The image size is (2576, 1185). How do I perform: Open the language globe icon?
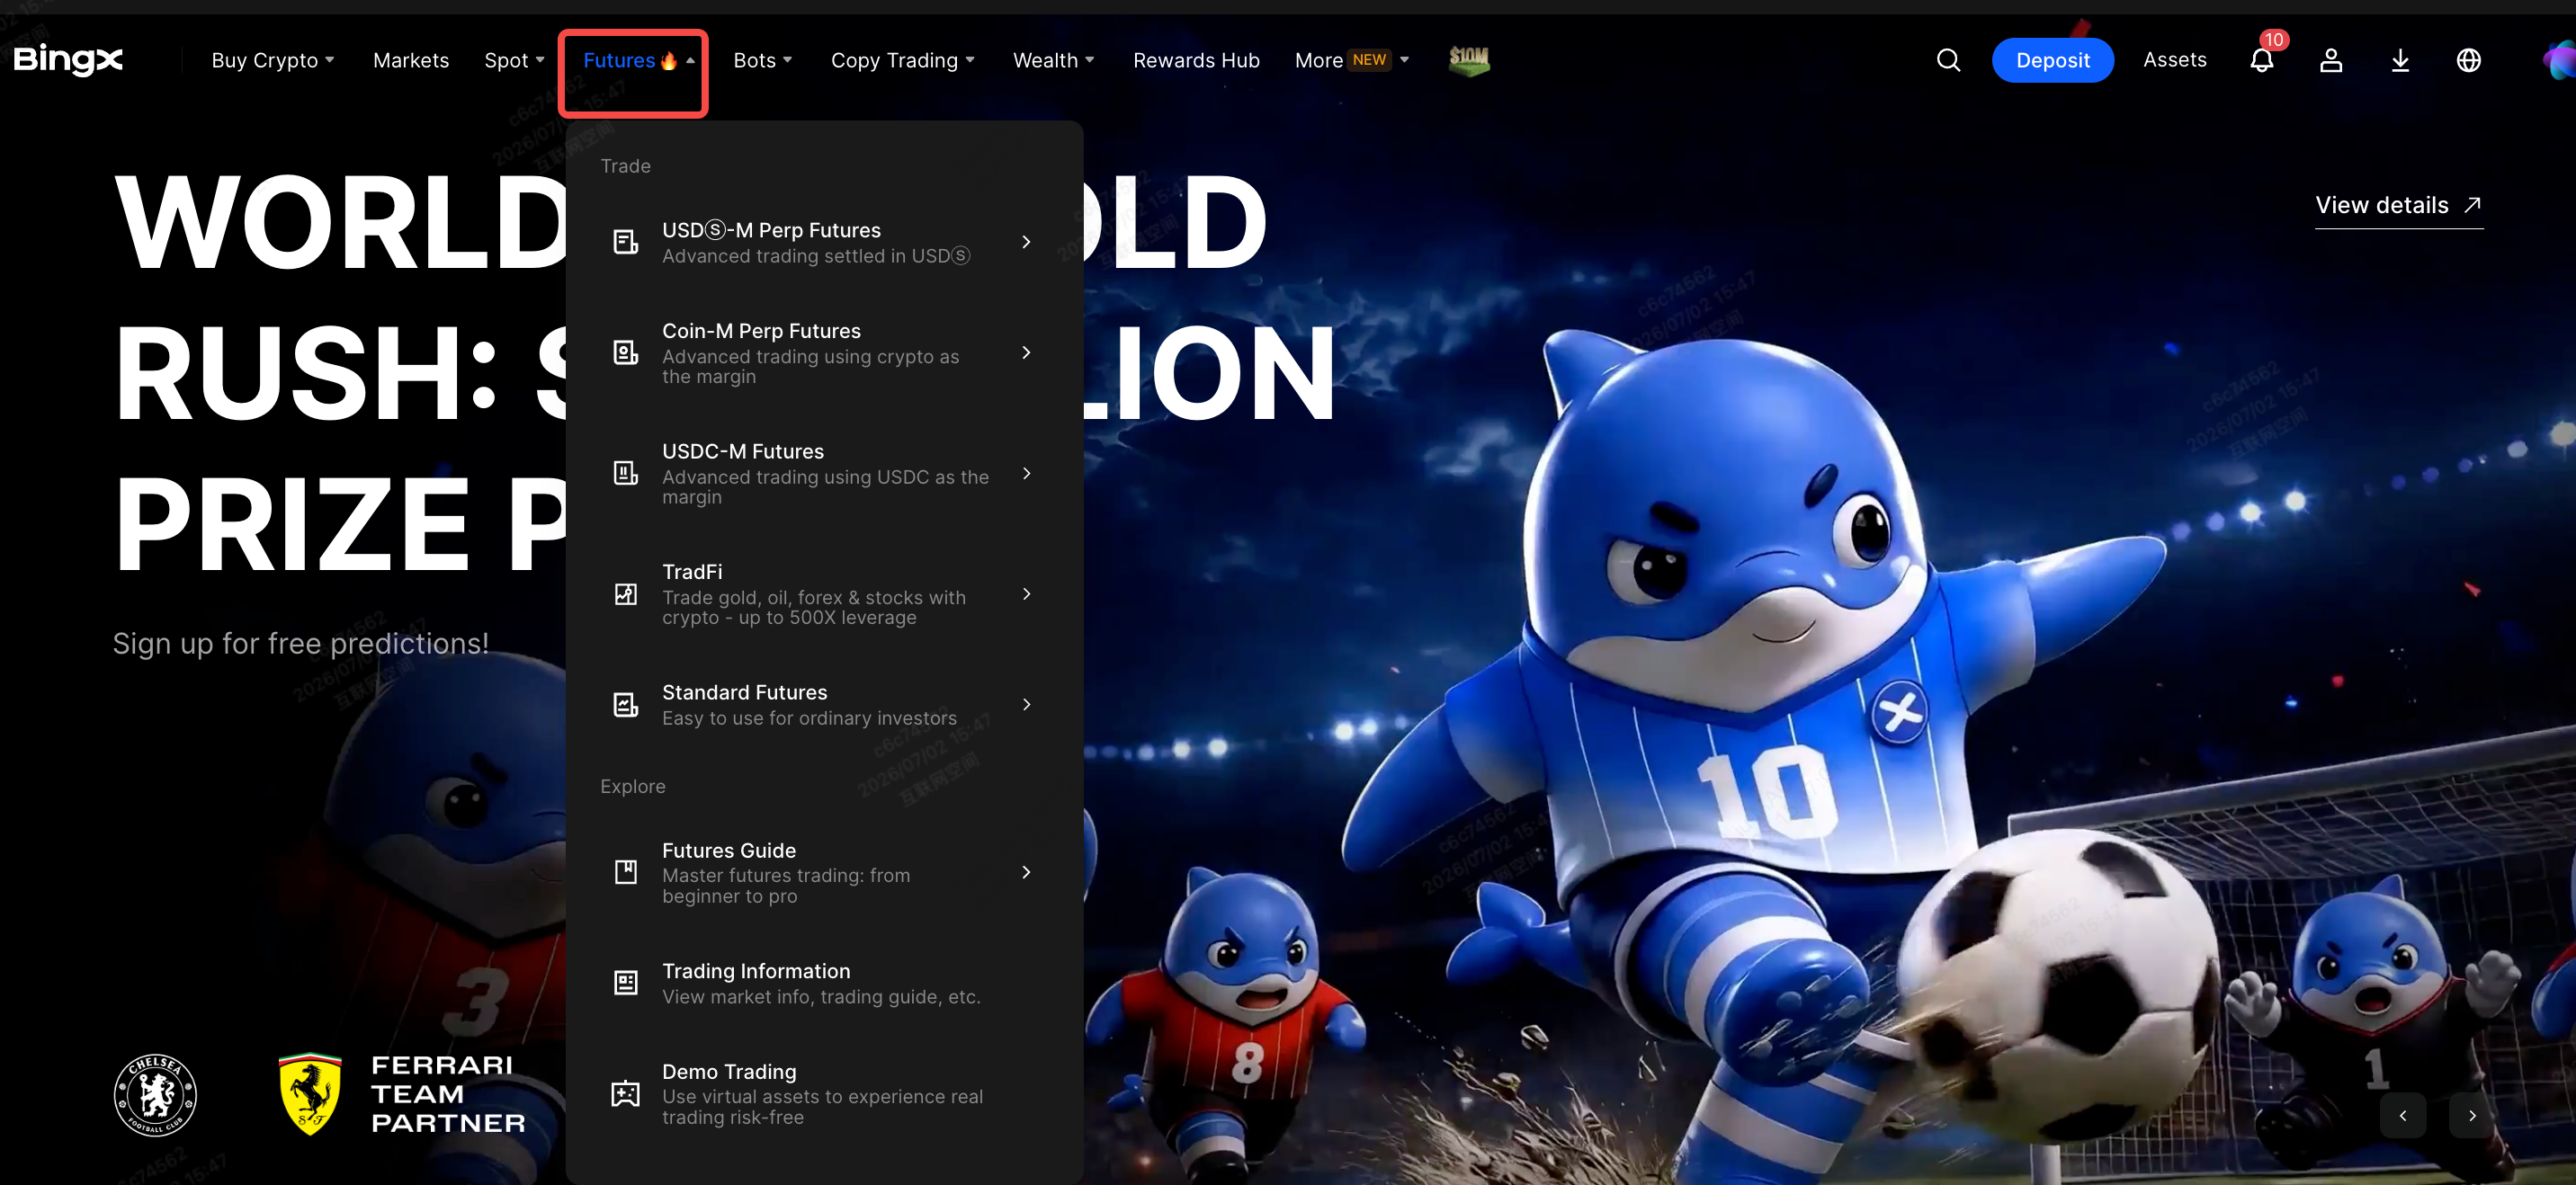tap(2469, 60)
